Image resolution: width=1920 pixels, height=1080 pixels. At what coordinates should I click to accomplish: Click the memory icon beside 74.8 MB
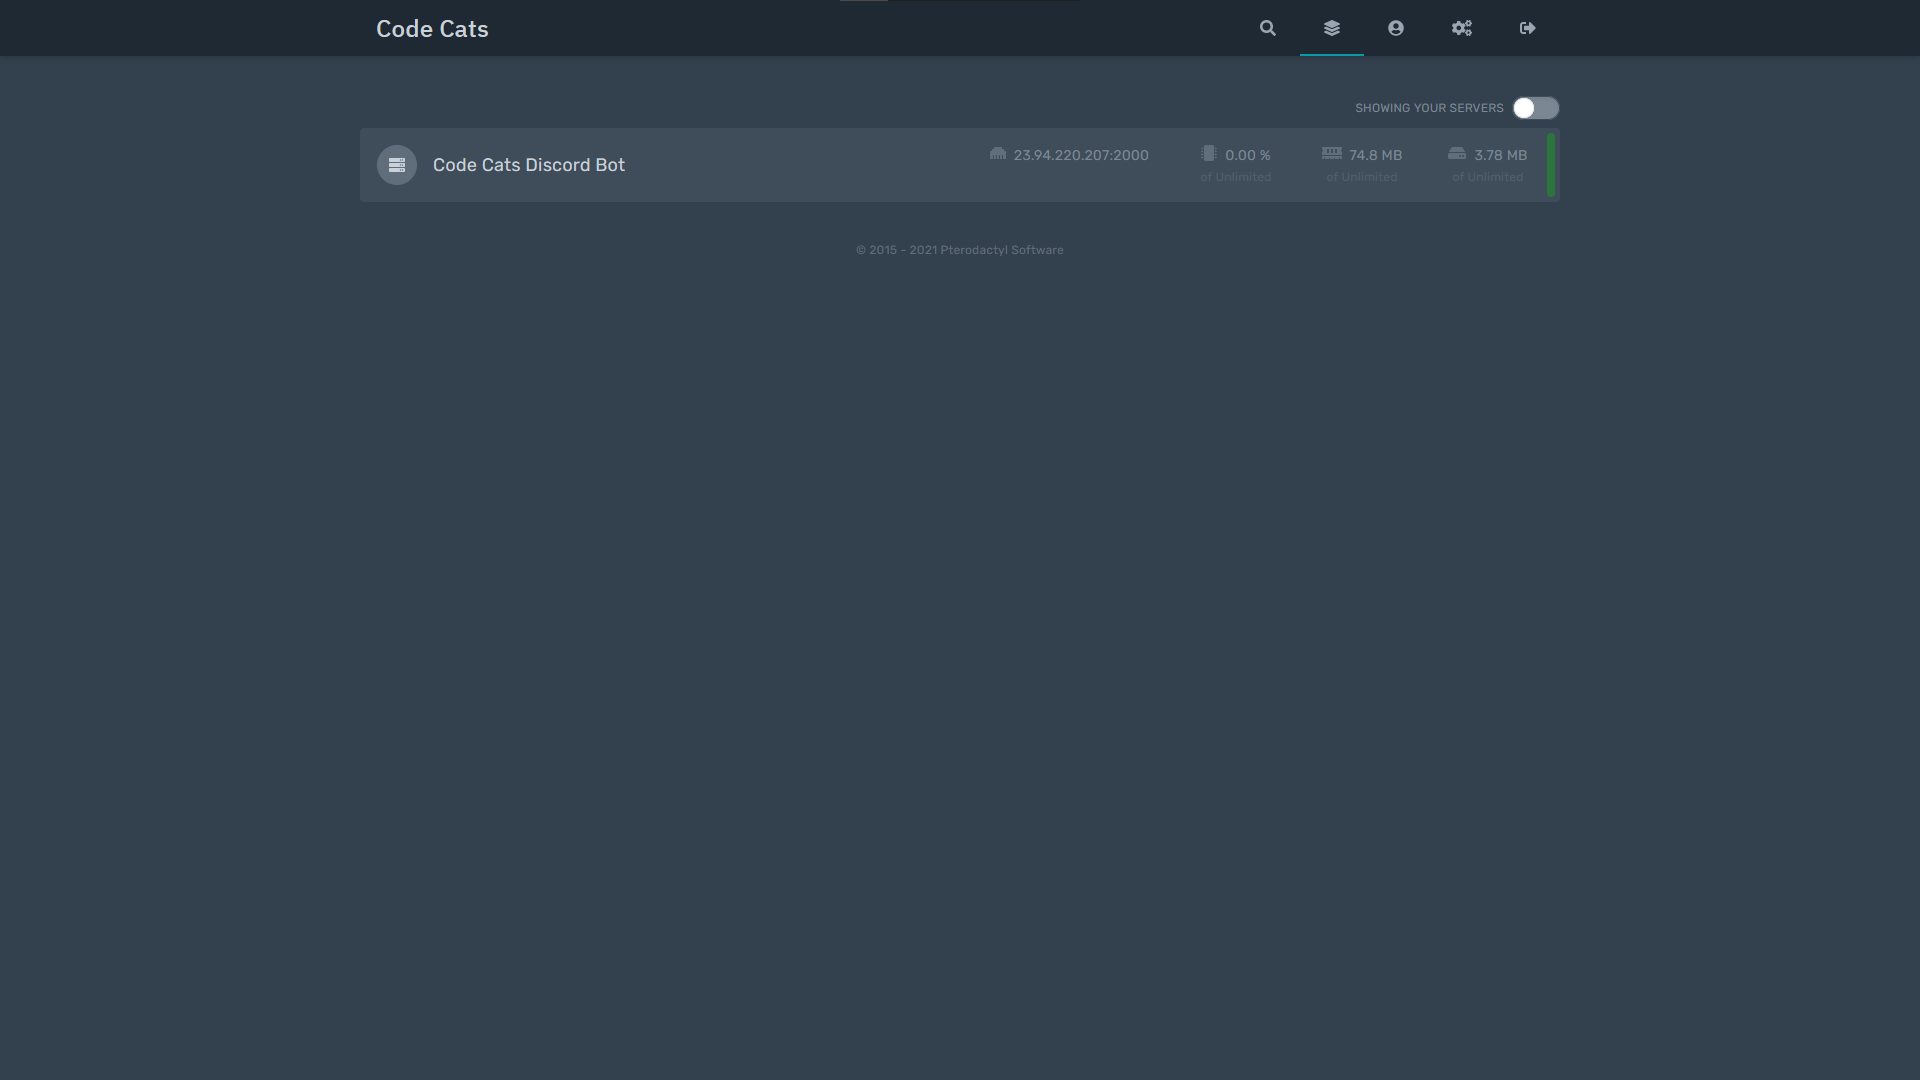[1332, 154]
